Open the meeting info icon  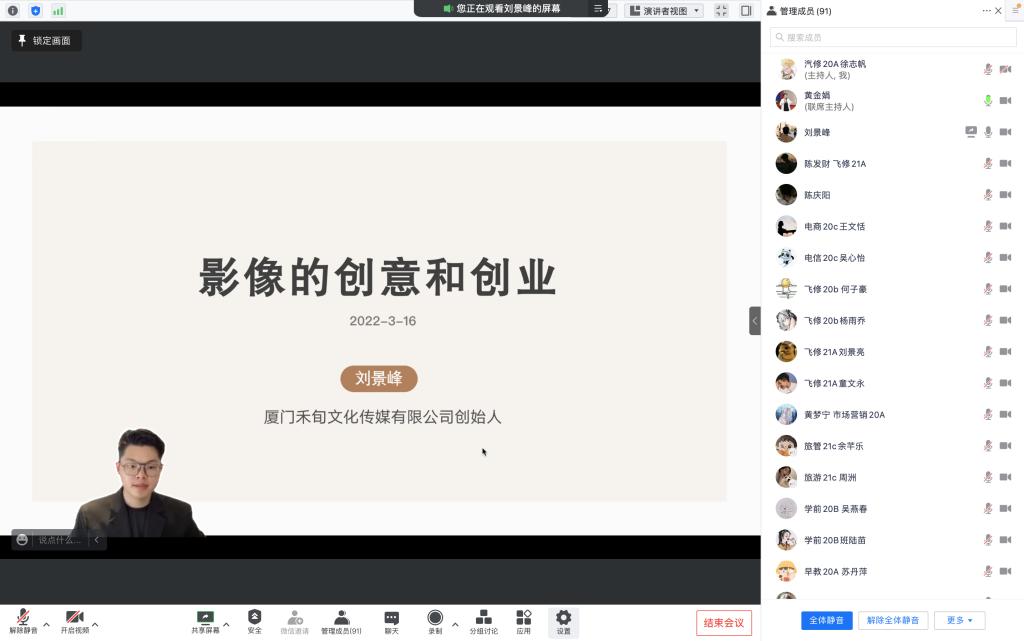(12, 10)
